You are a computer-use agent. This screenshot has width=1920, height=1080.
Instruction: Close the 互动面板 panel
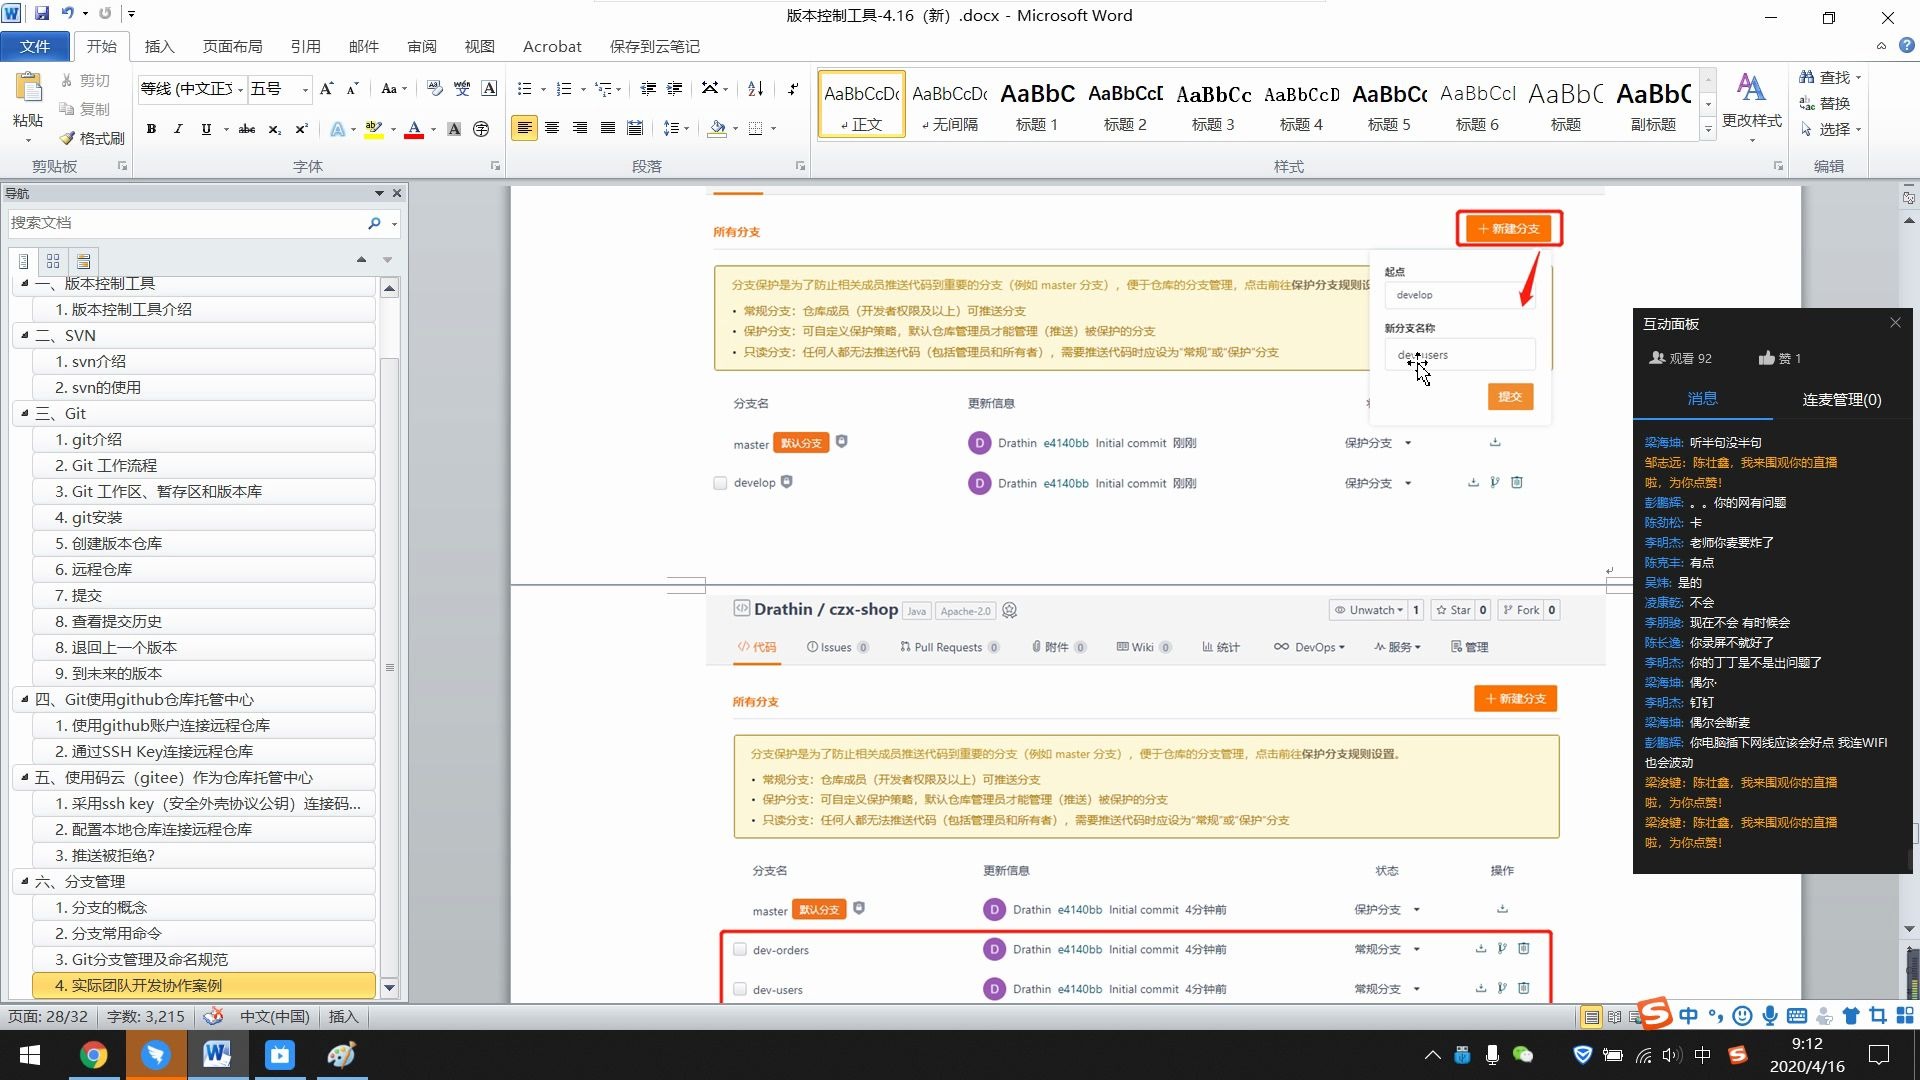[x=1895, y=322]
